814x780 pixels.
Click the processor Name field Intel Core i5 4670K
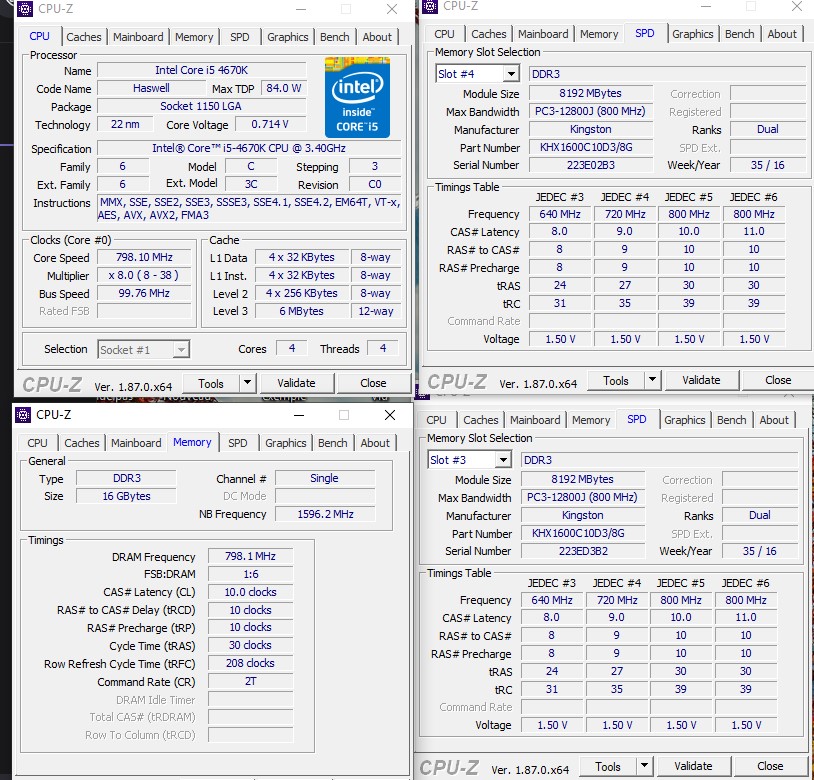pos(201,70)
